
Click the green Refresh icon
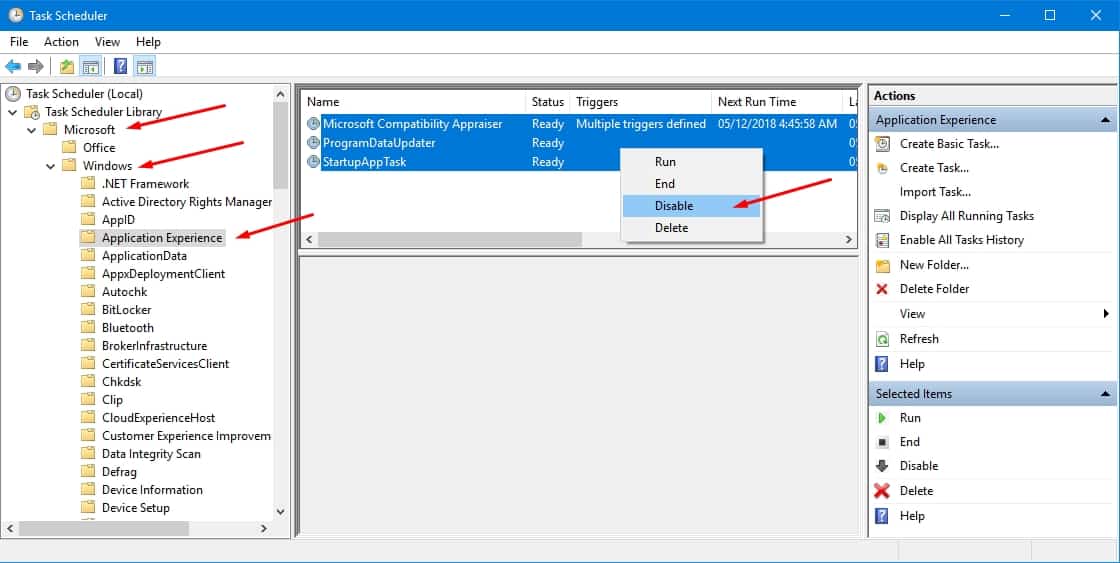pos(883,339)
